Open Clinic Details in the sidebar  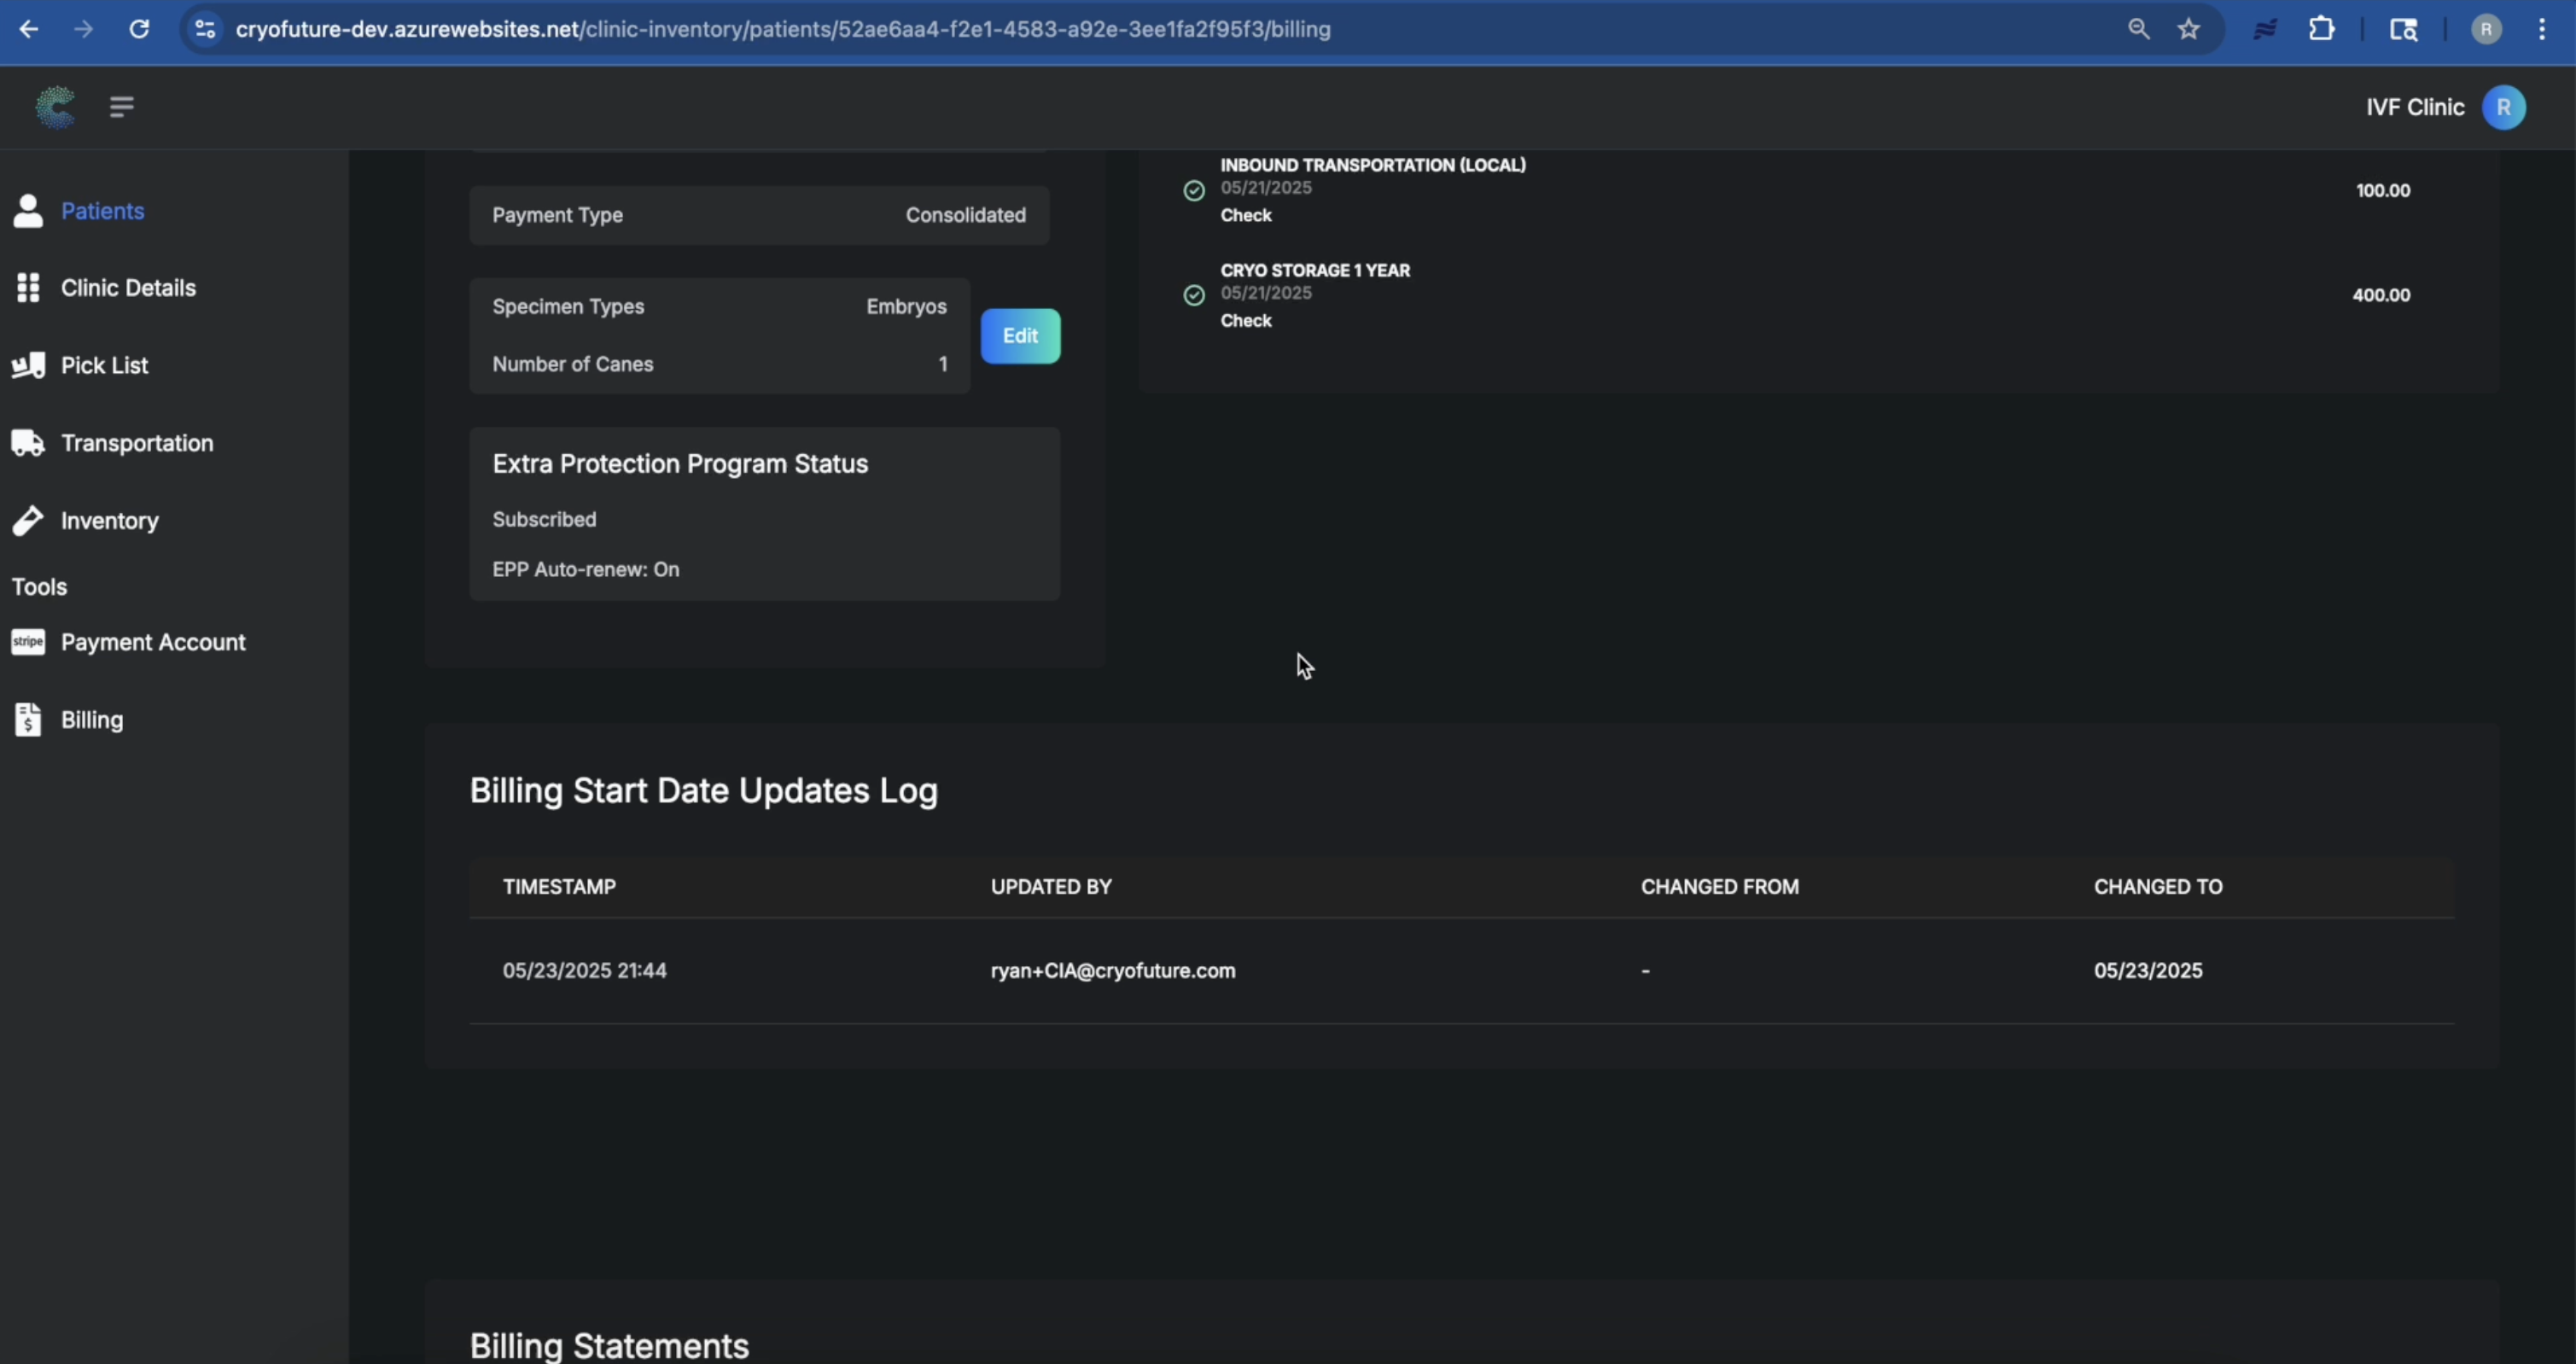point(128,288)
